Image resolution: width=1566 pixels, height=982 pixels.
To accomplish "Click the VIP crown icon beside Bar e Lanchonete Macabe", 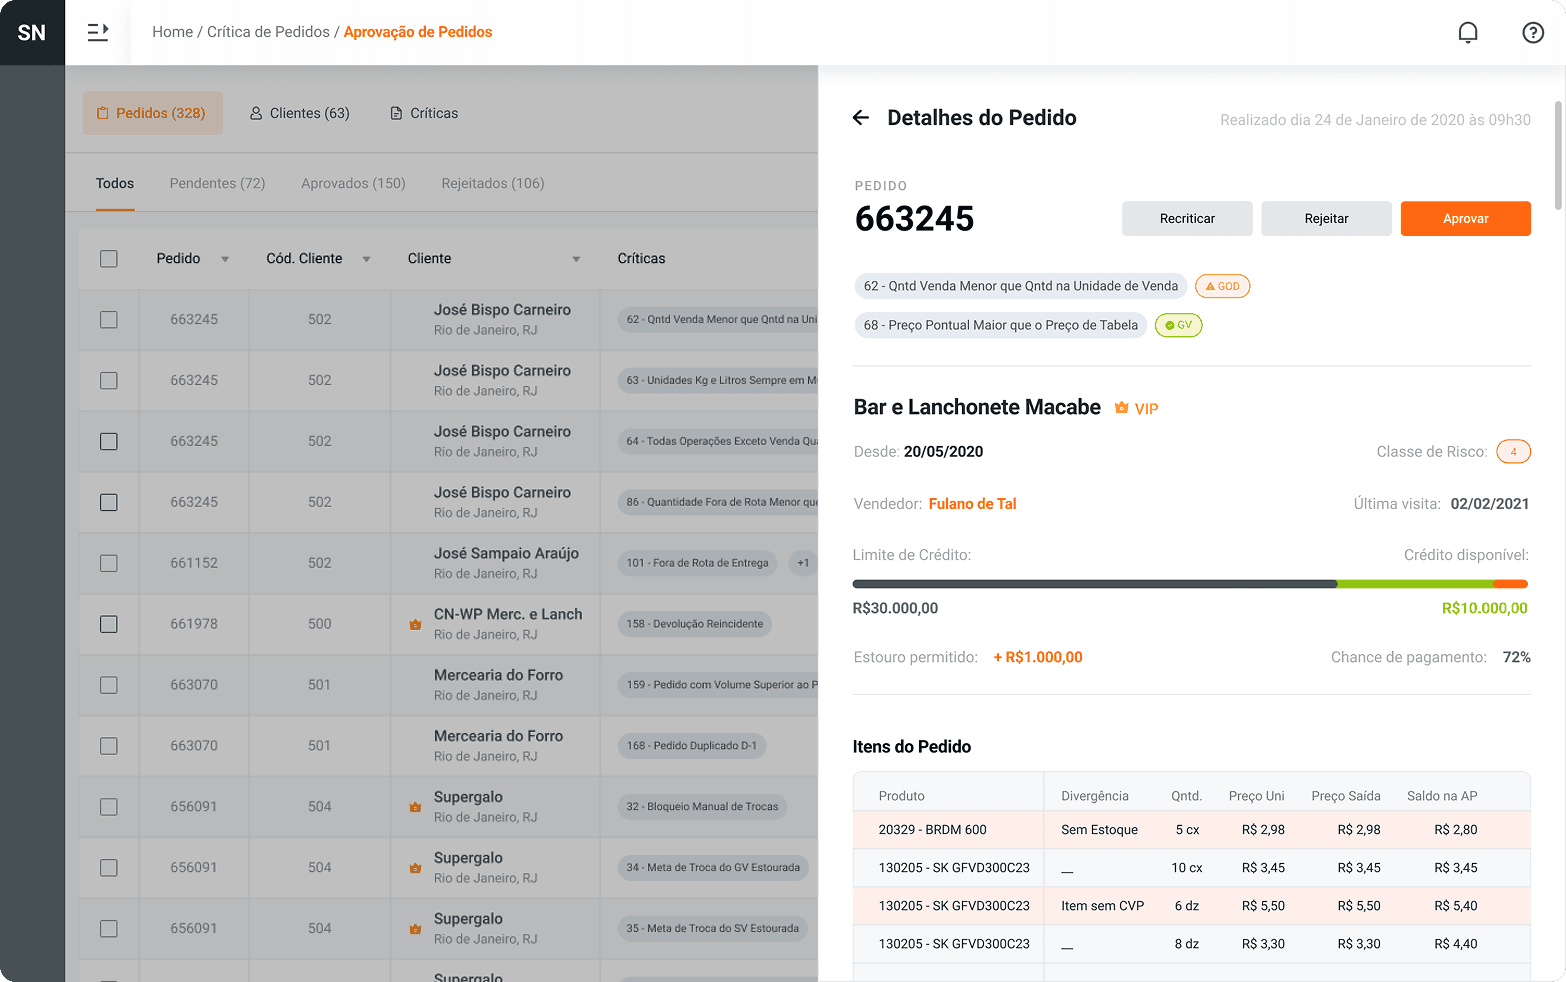I will tap(1122, 408).
